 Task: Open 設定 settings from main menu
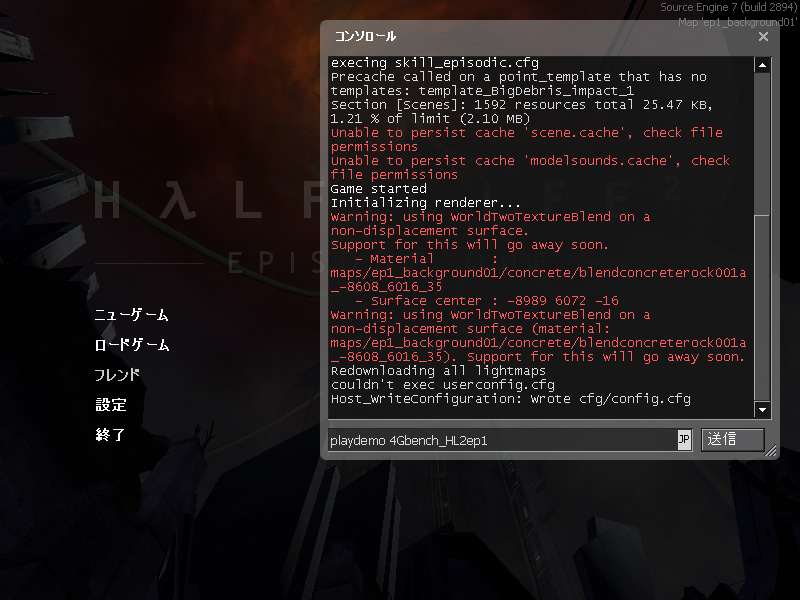click(111, 405)
